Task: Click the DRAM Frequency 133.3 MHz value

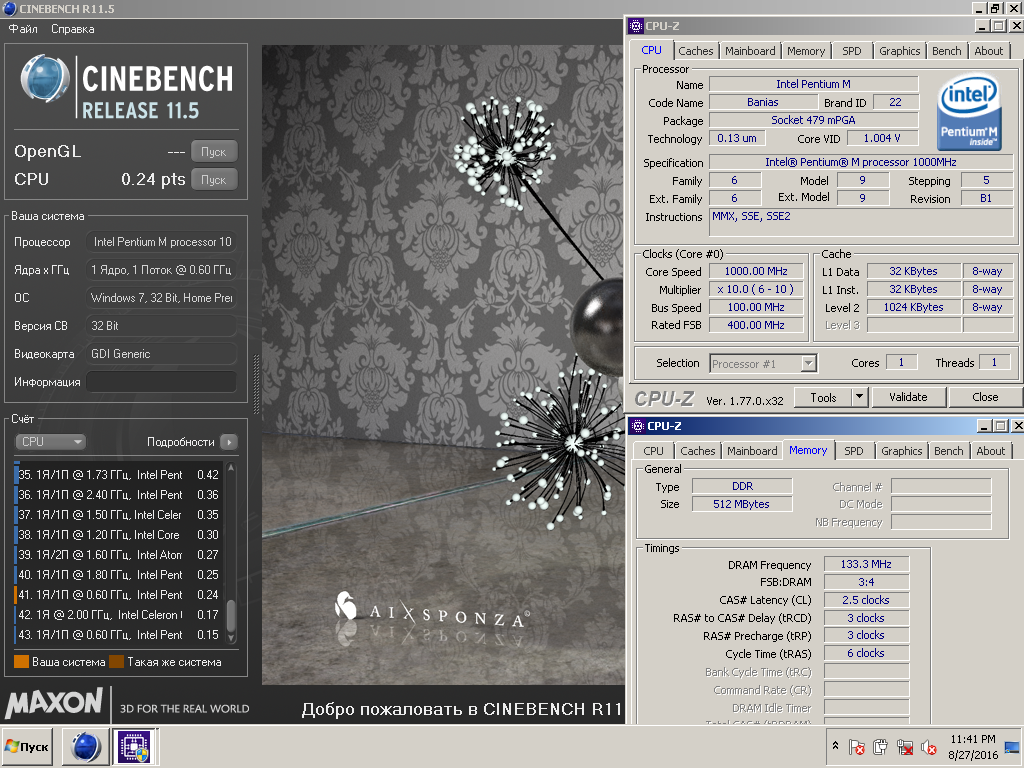Action: tap(866, 564)
